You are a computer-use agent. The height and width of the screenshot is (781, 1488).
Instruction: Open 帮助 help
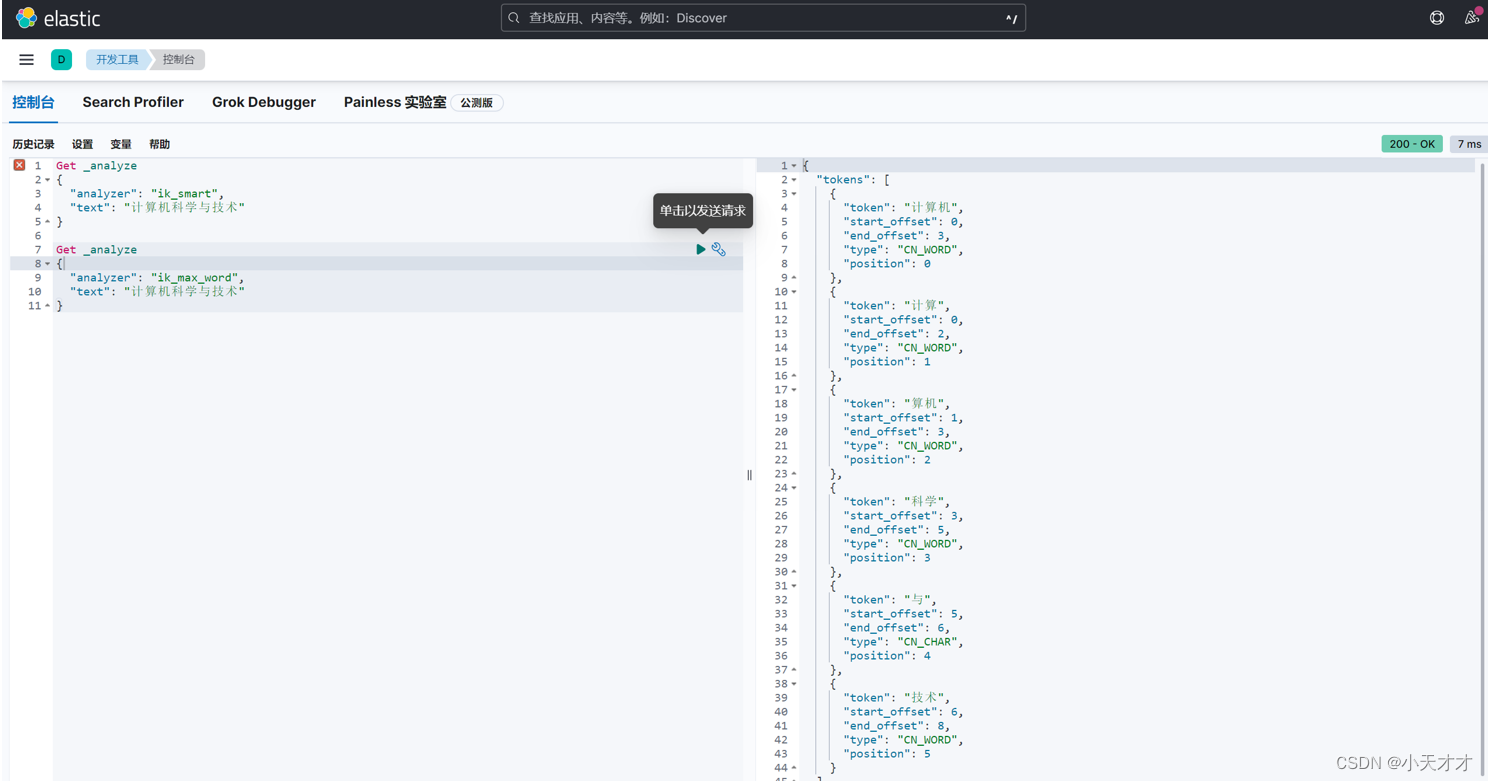click(160, 144)
